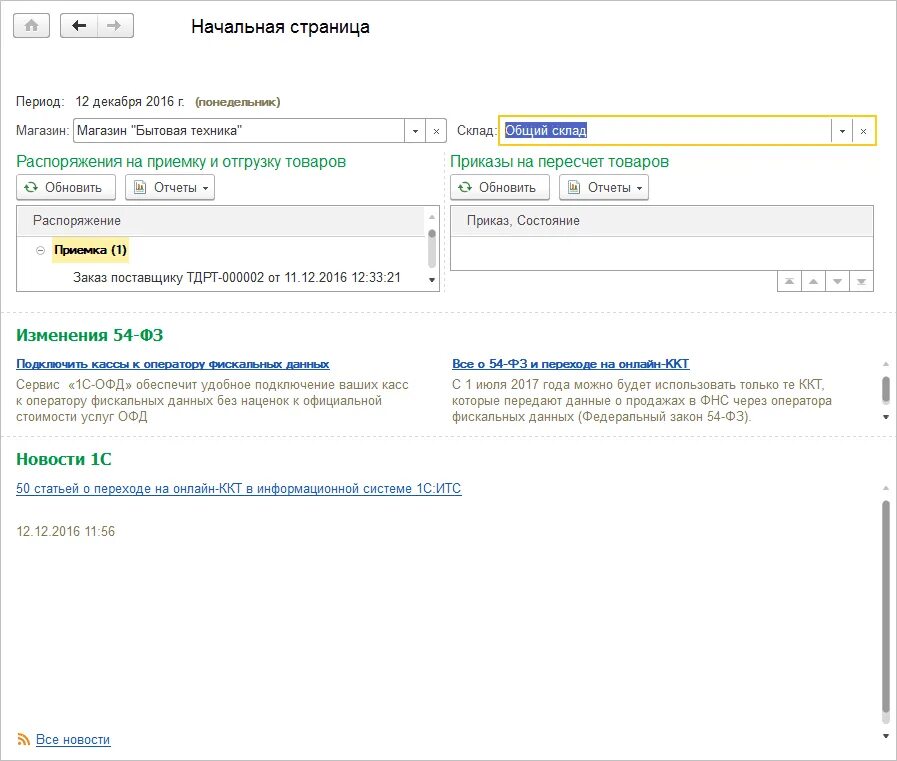Clear the Магазин field with X
This screenshot has height=761, width=897.
click(436, 131)
